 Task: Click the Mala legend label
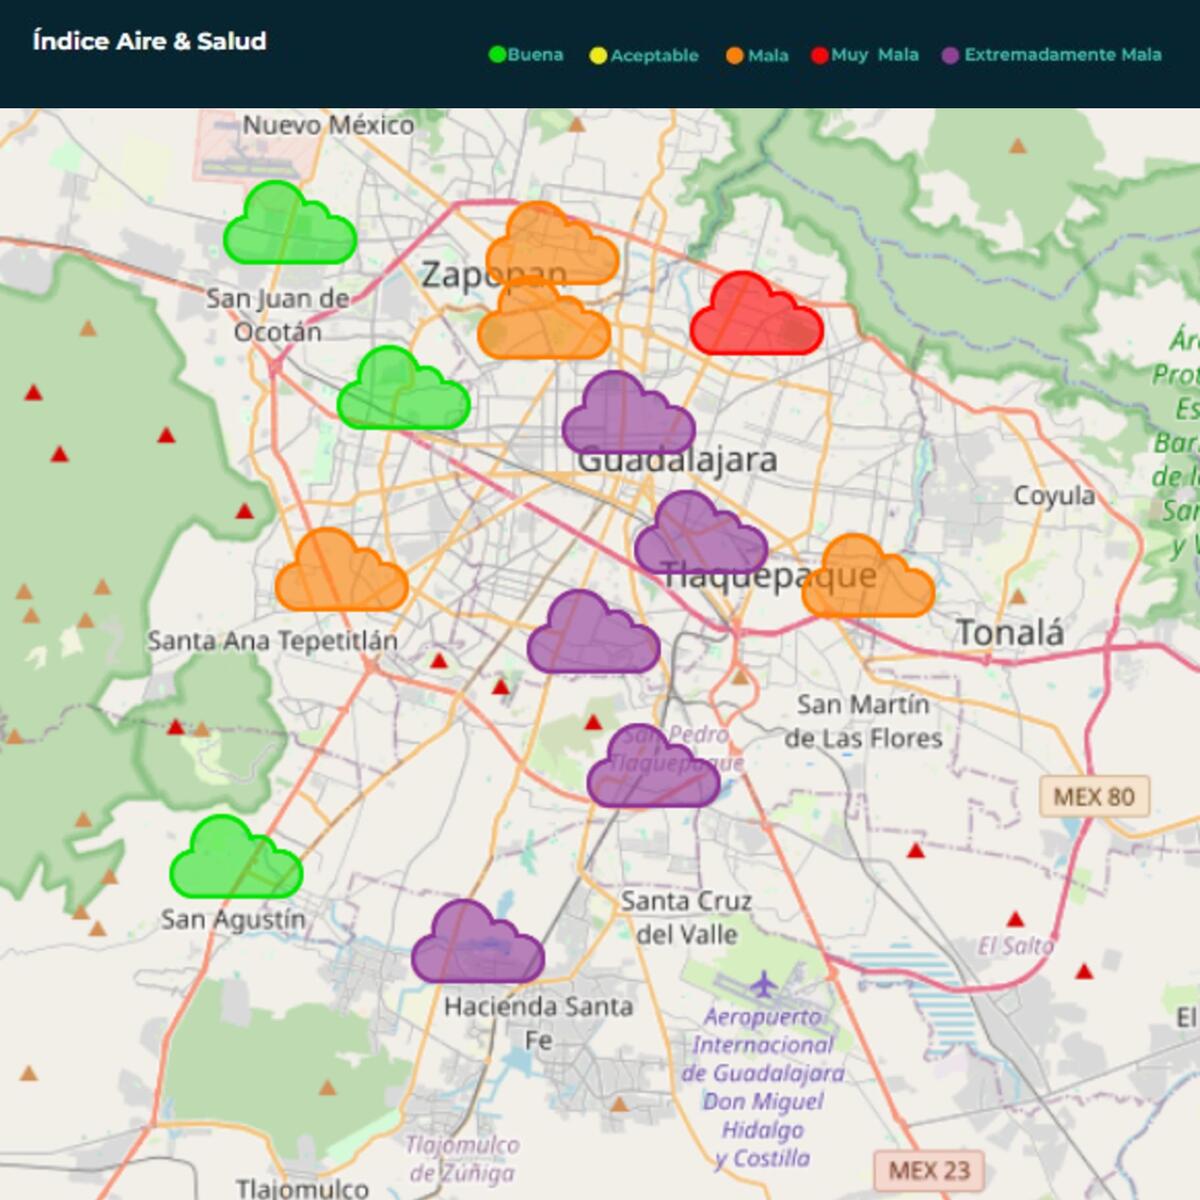pyautogui.click(x=768, y=56)
